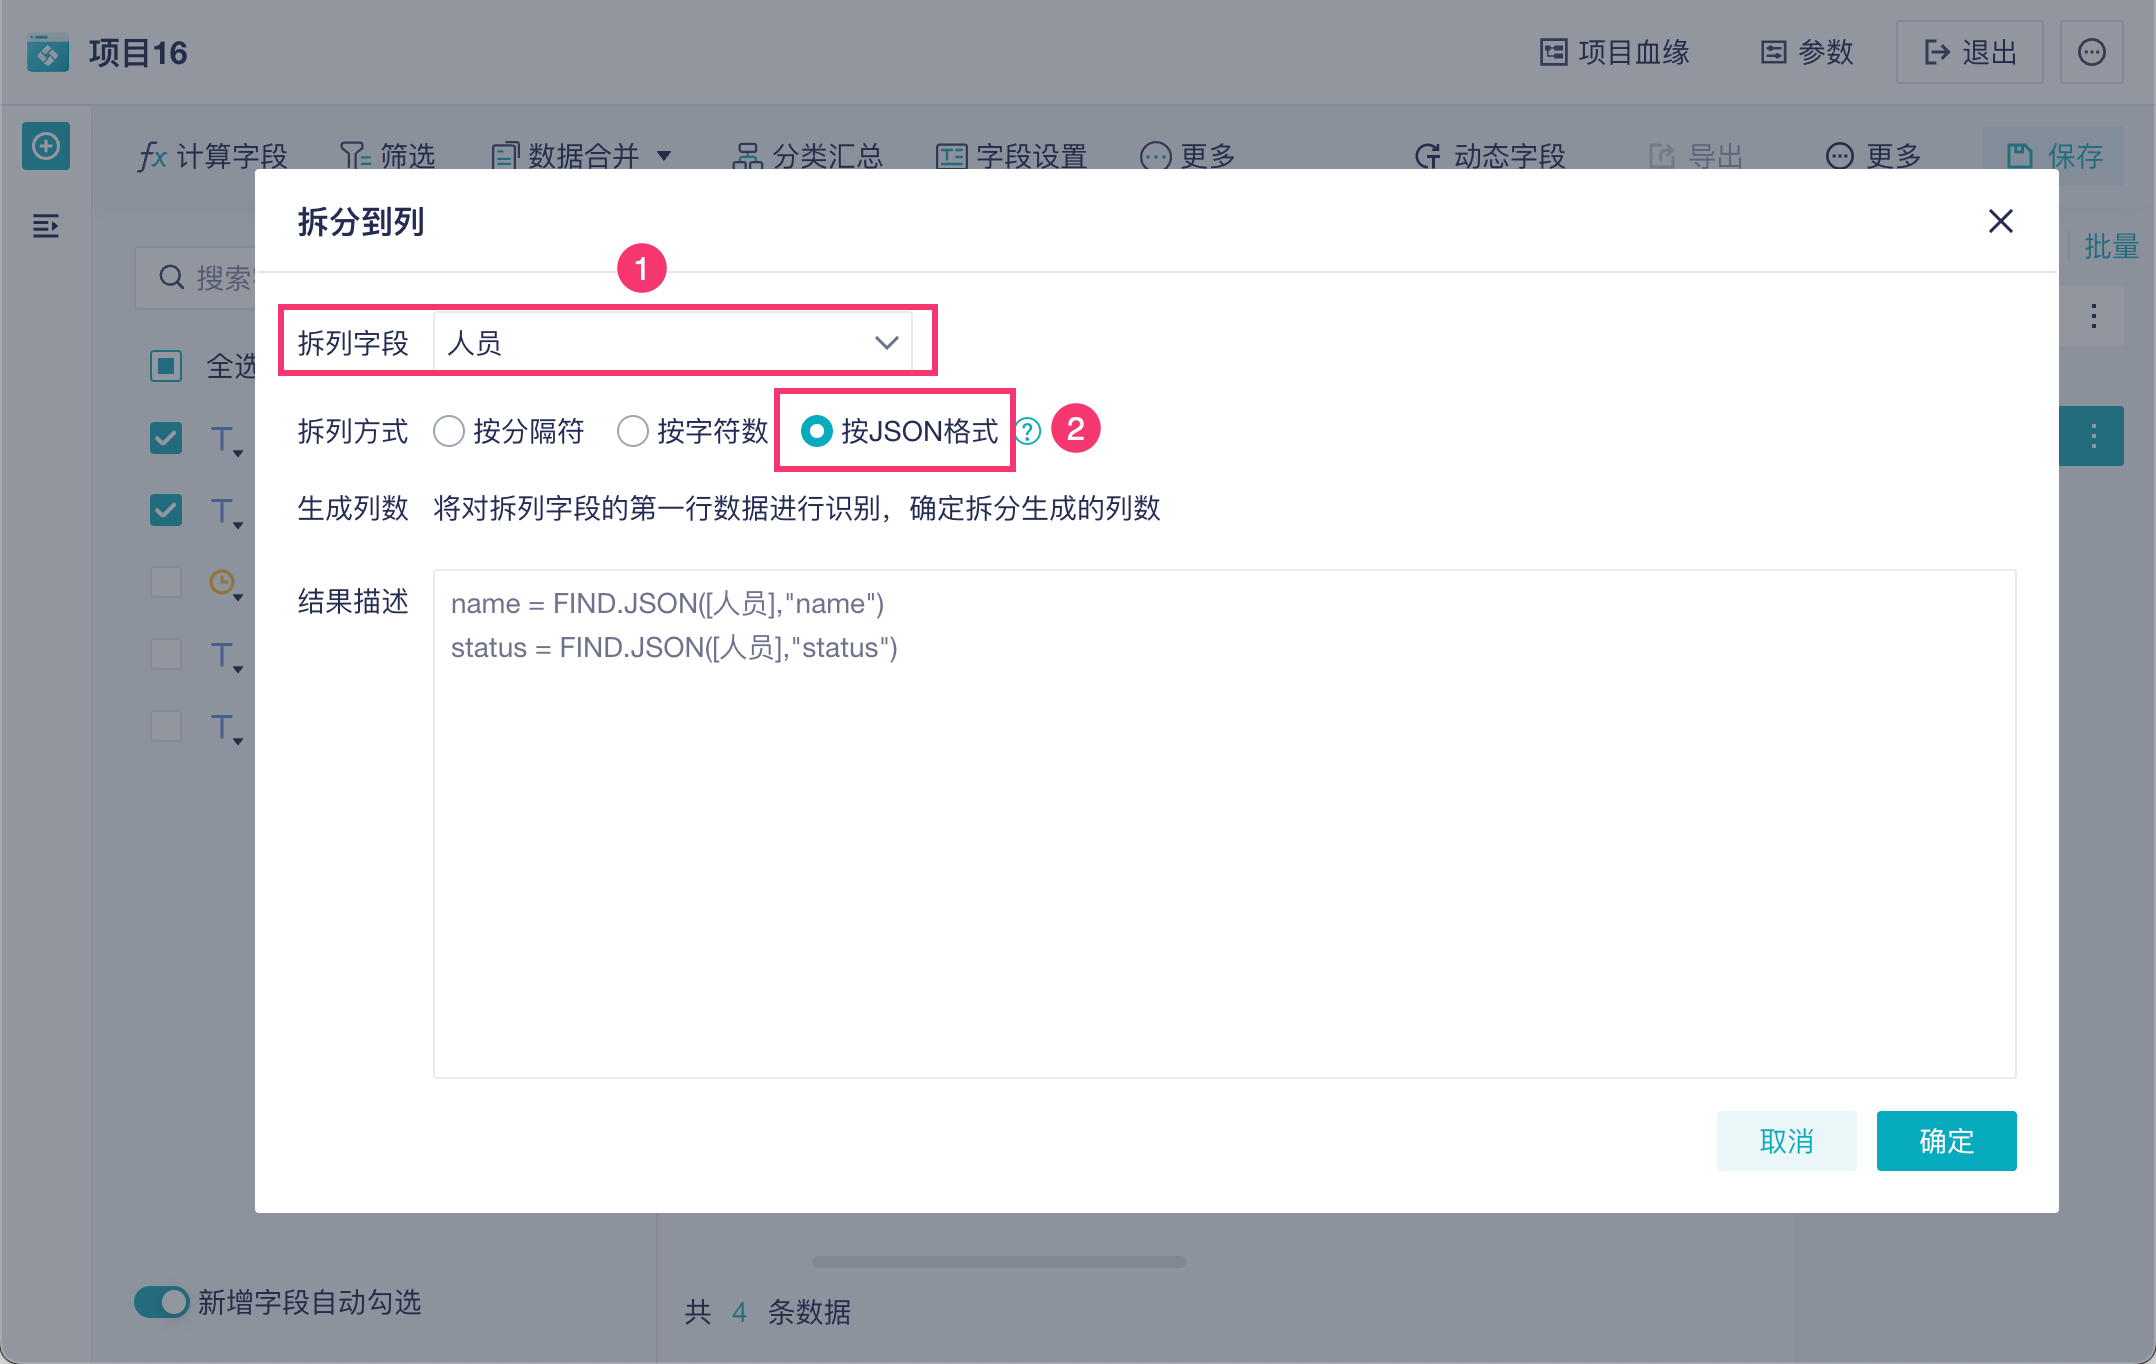This screenshot has width=2156, height=1364.
Task: Click the clock date field type icon
Action: [x=222, y=581]
